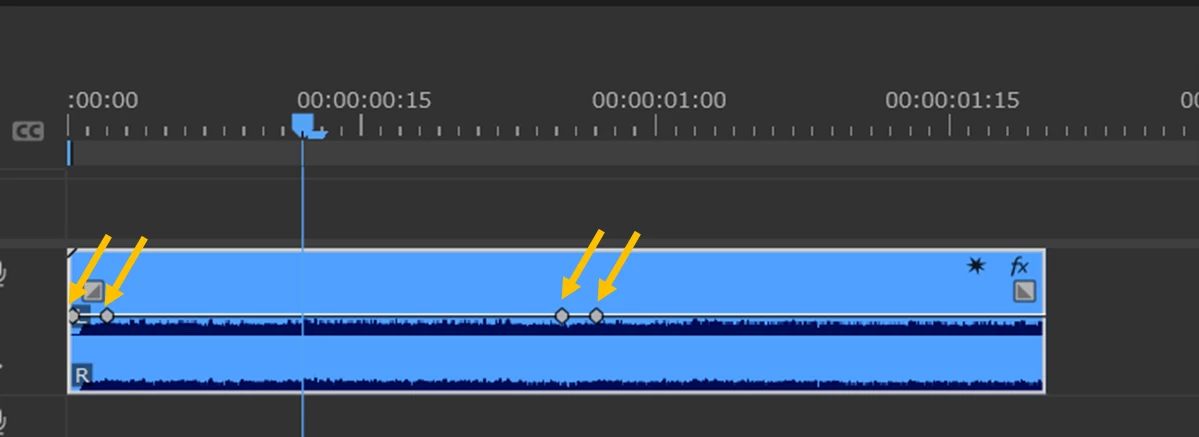Select the first volume keyframe at clip start

coord(73,315)
